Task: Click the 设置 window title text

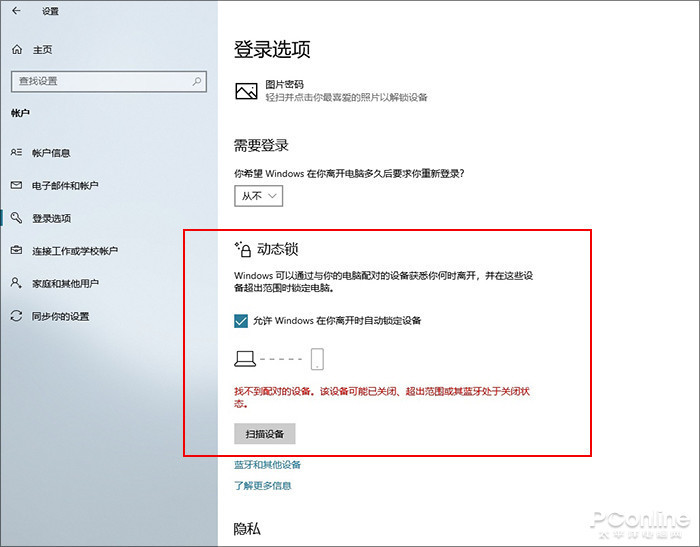Action: point(50,11)
